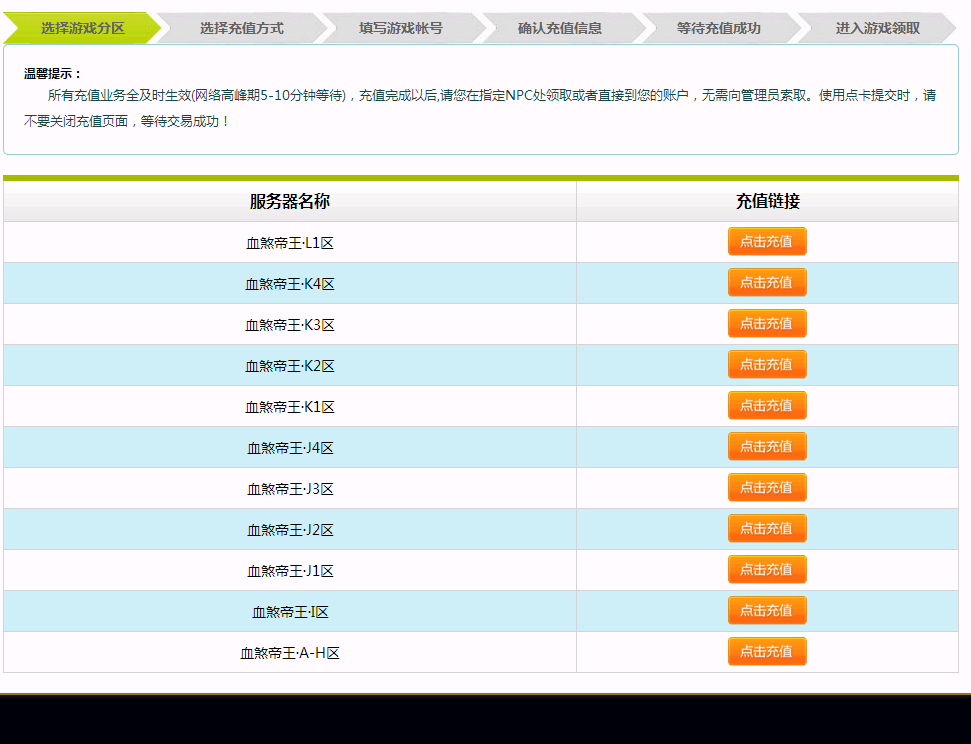971x744 pixels.
Task: Click 点击充值 for 血煞帝王·K1区
Action: [x=767, y=405]
